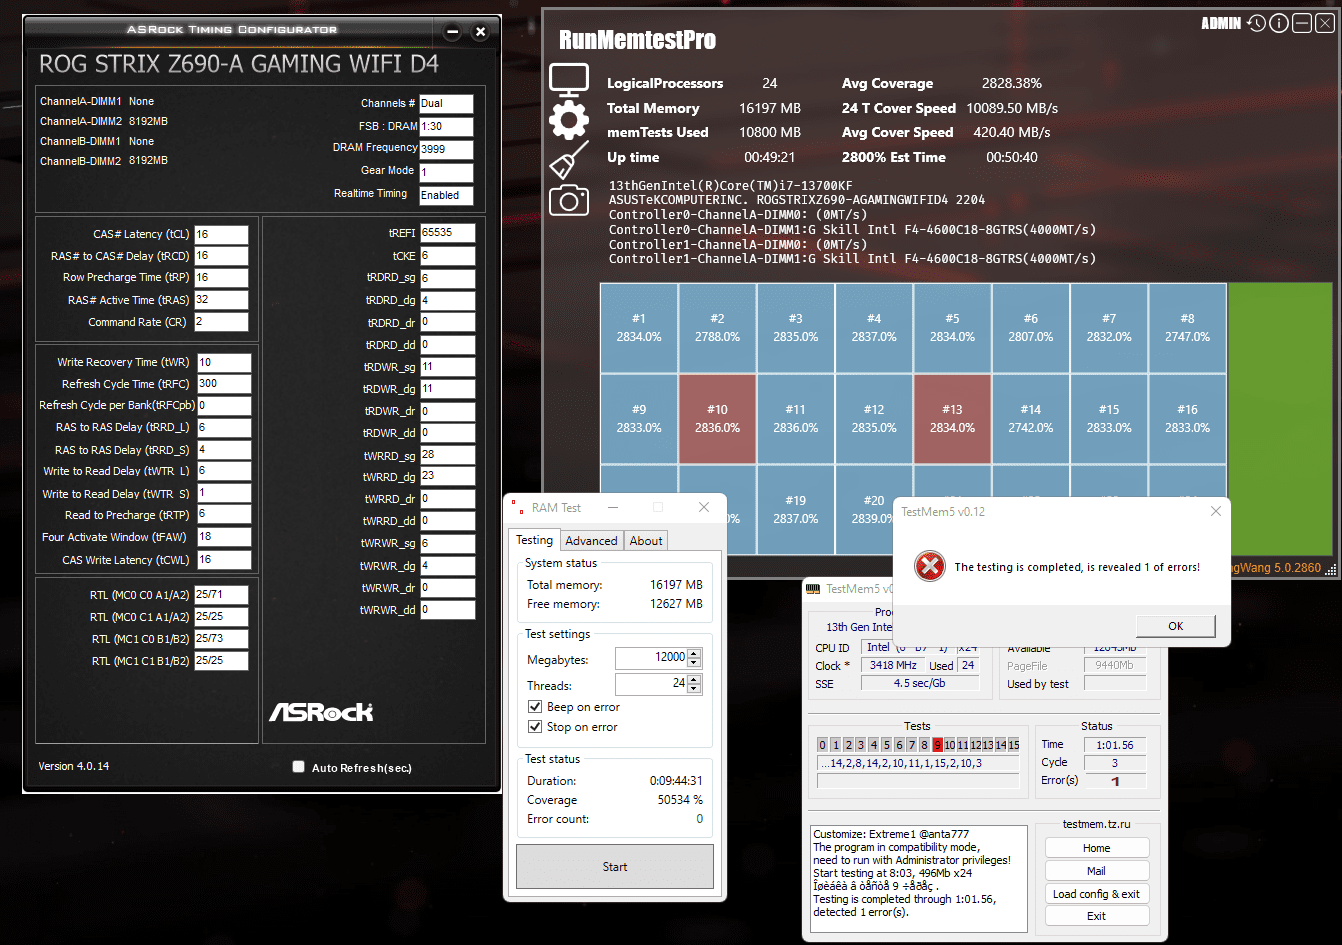This screenshot has width=1342, height=945.
Task: Click the CAS Write Latency (tCWL) field
Action: pyautogui.click(x=224, y=560)
